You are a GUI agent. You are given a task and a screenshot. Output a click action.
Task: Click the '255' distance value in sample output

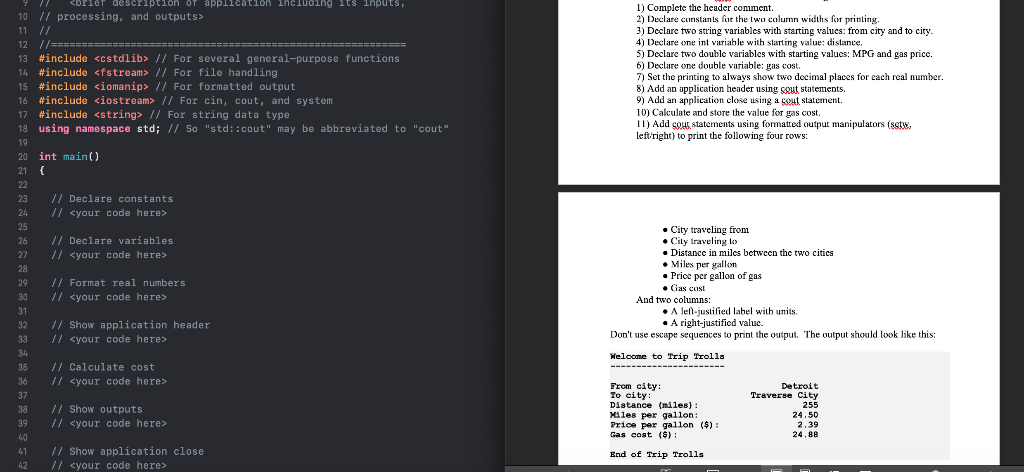(x=810, y=405)
